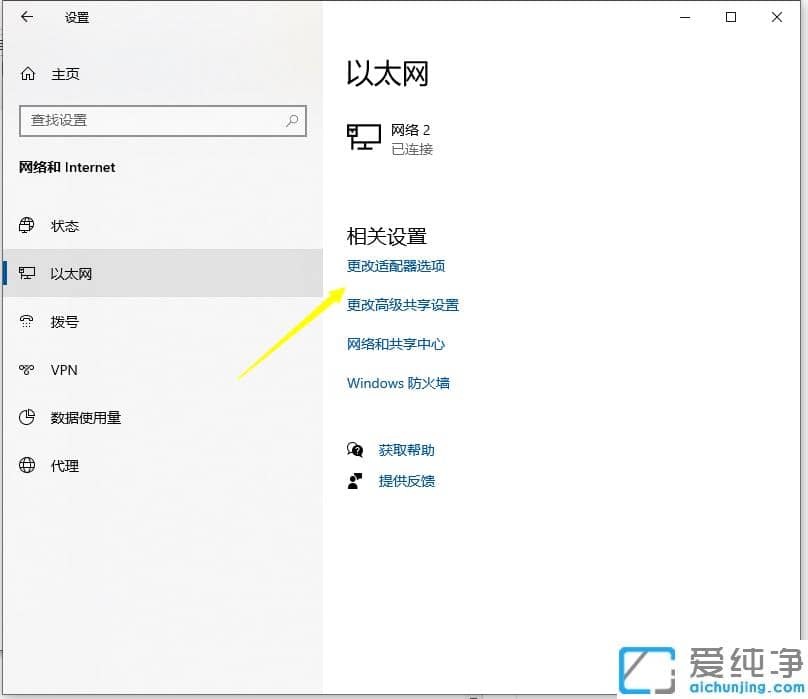Click the 获取帮助 text link
The height and width of the screenshot is (699, 808).
(x=406, y=450)
